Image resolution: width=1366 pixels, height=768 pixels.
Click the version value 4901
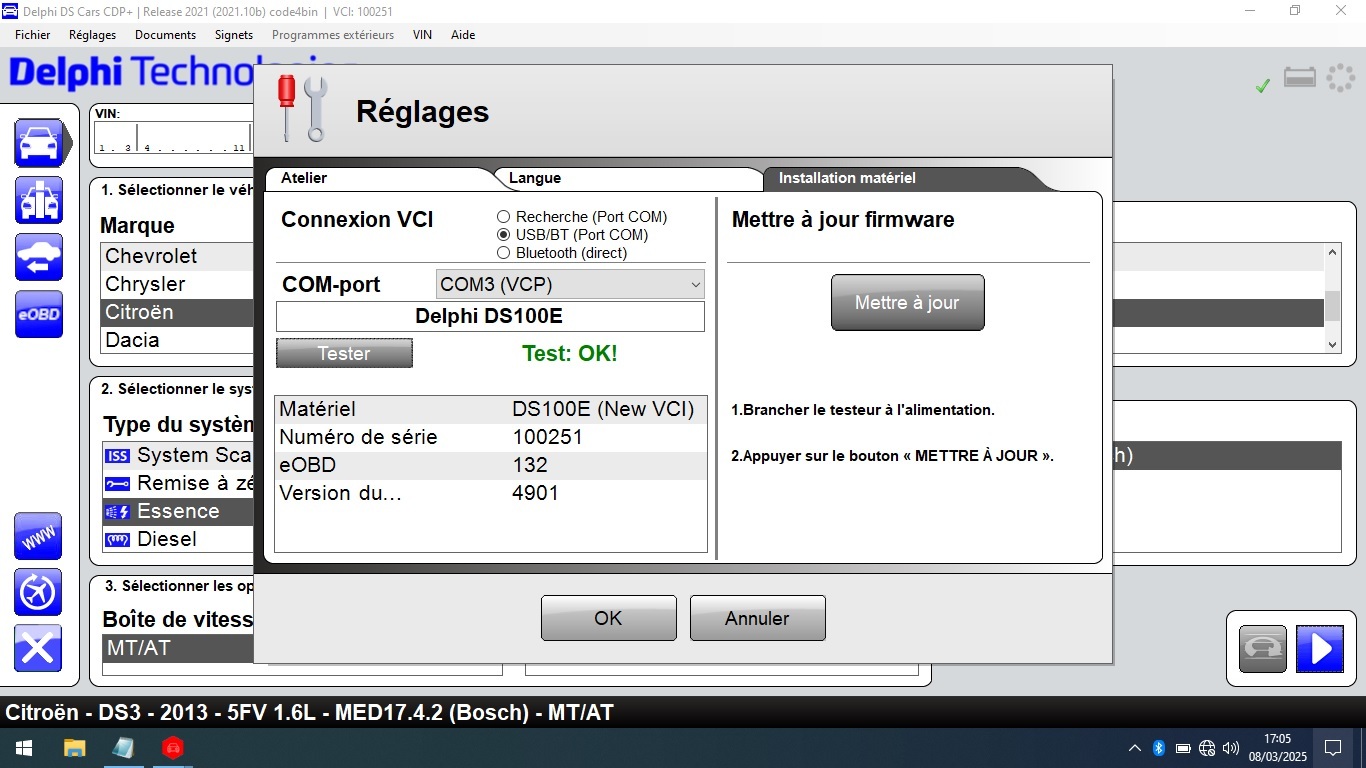pyautogui.click(x=535, y=493)
